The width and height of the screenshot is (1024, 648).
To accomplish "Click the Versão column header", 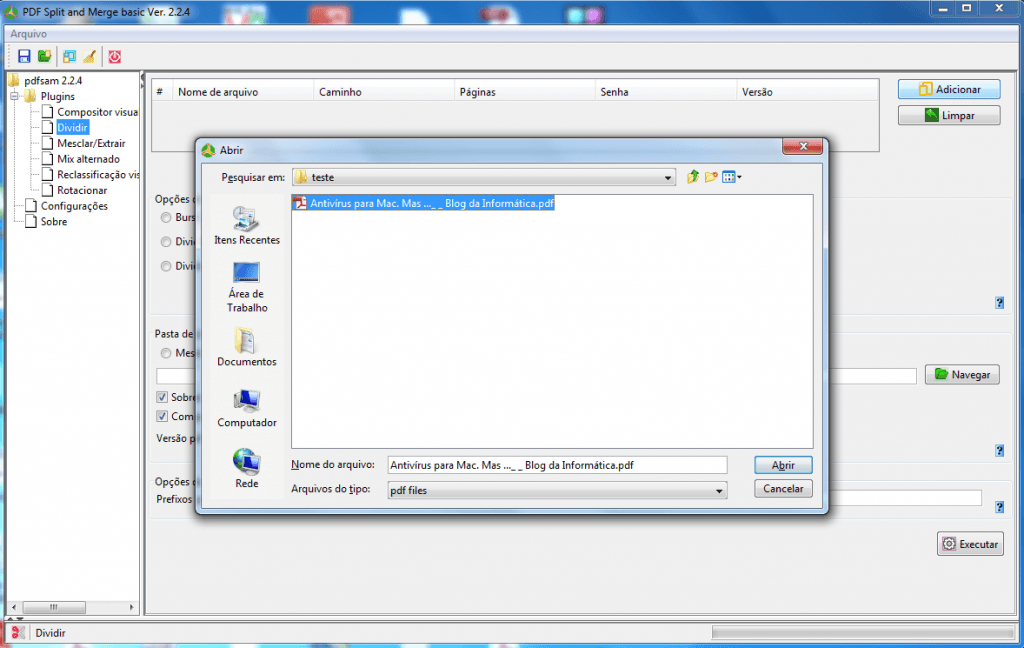I will (x=807, y=92).
